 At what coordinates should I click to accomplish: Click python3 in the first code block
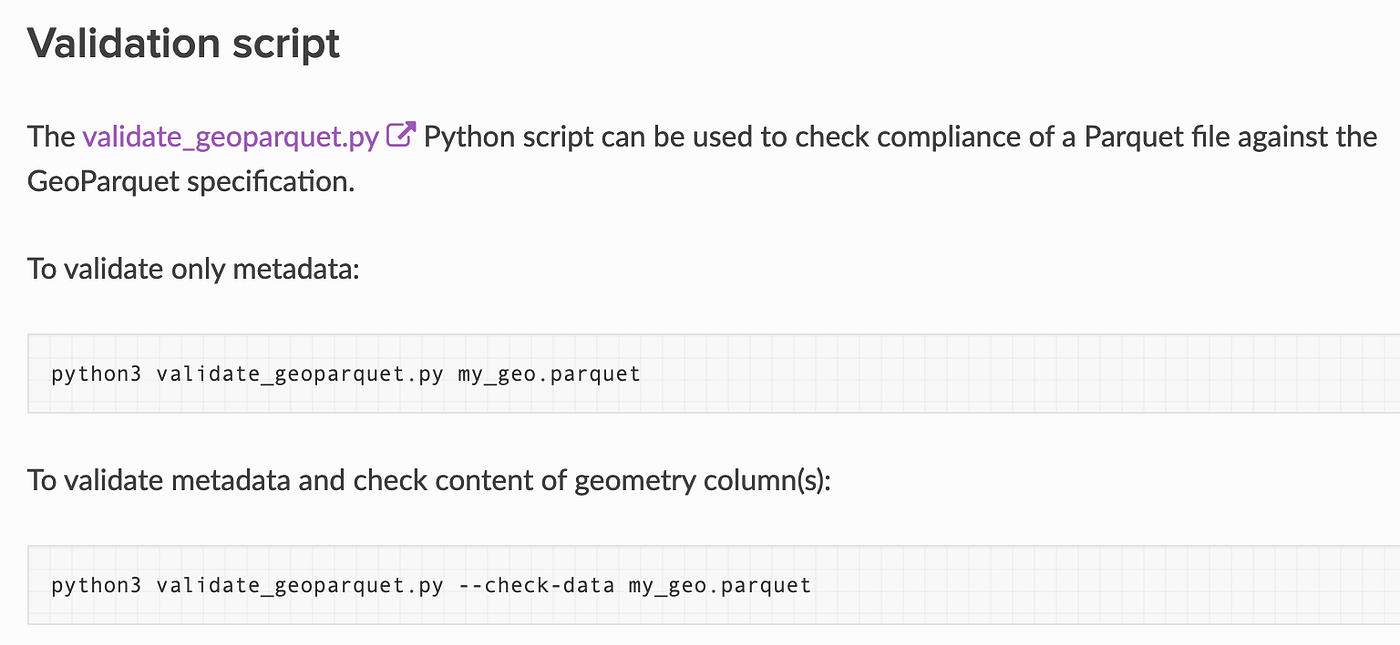[96, 375]
